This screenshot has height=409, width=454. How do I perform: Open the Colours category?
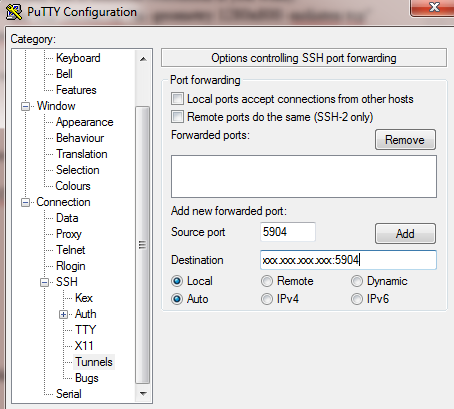coord(73,186)
